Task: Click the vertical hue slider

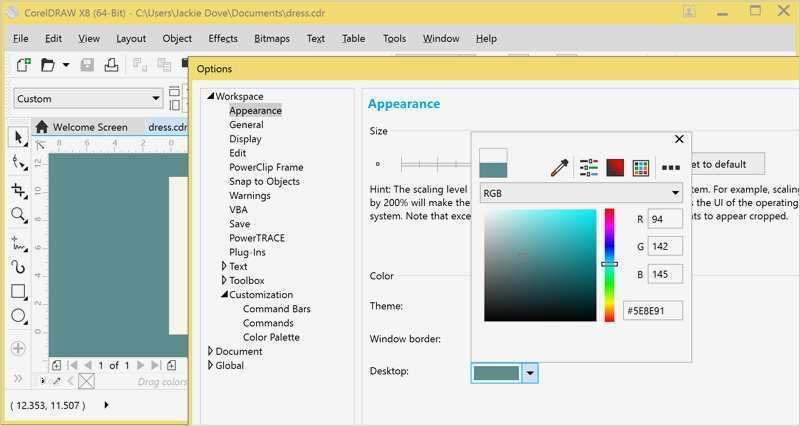Action: click(x=609, y=265)
